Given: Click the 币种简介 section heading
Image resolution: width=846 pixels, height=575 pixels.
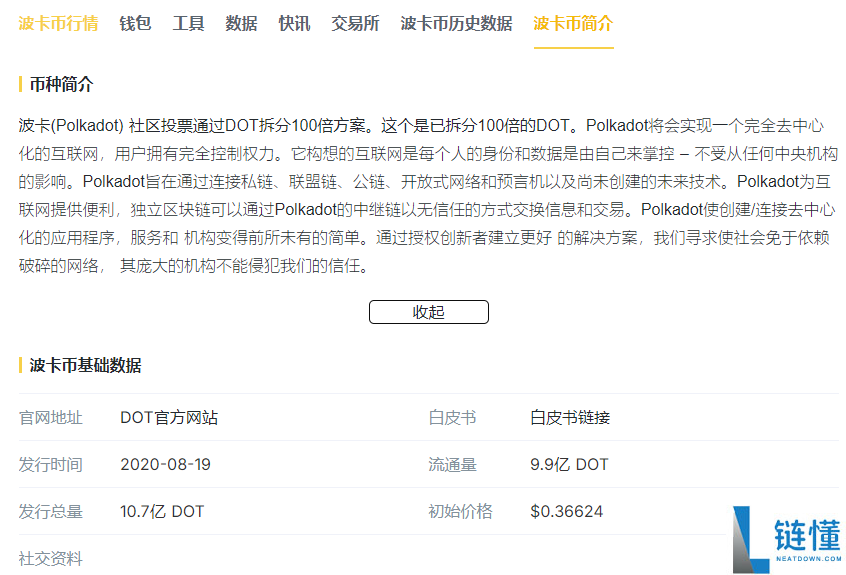Looking at the screenshot, I should pyautogui.click(x=62, y=84).
